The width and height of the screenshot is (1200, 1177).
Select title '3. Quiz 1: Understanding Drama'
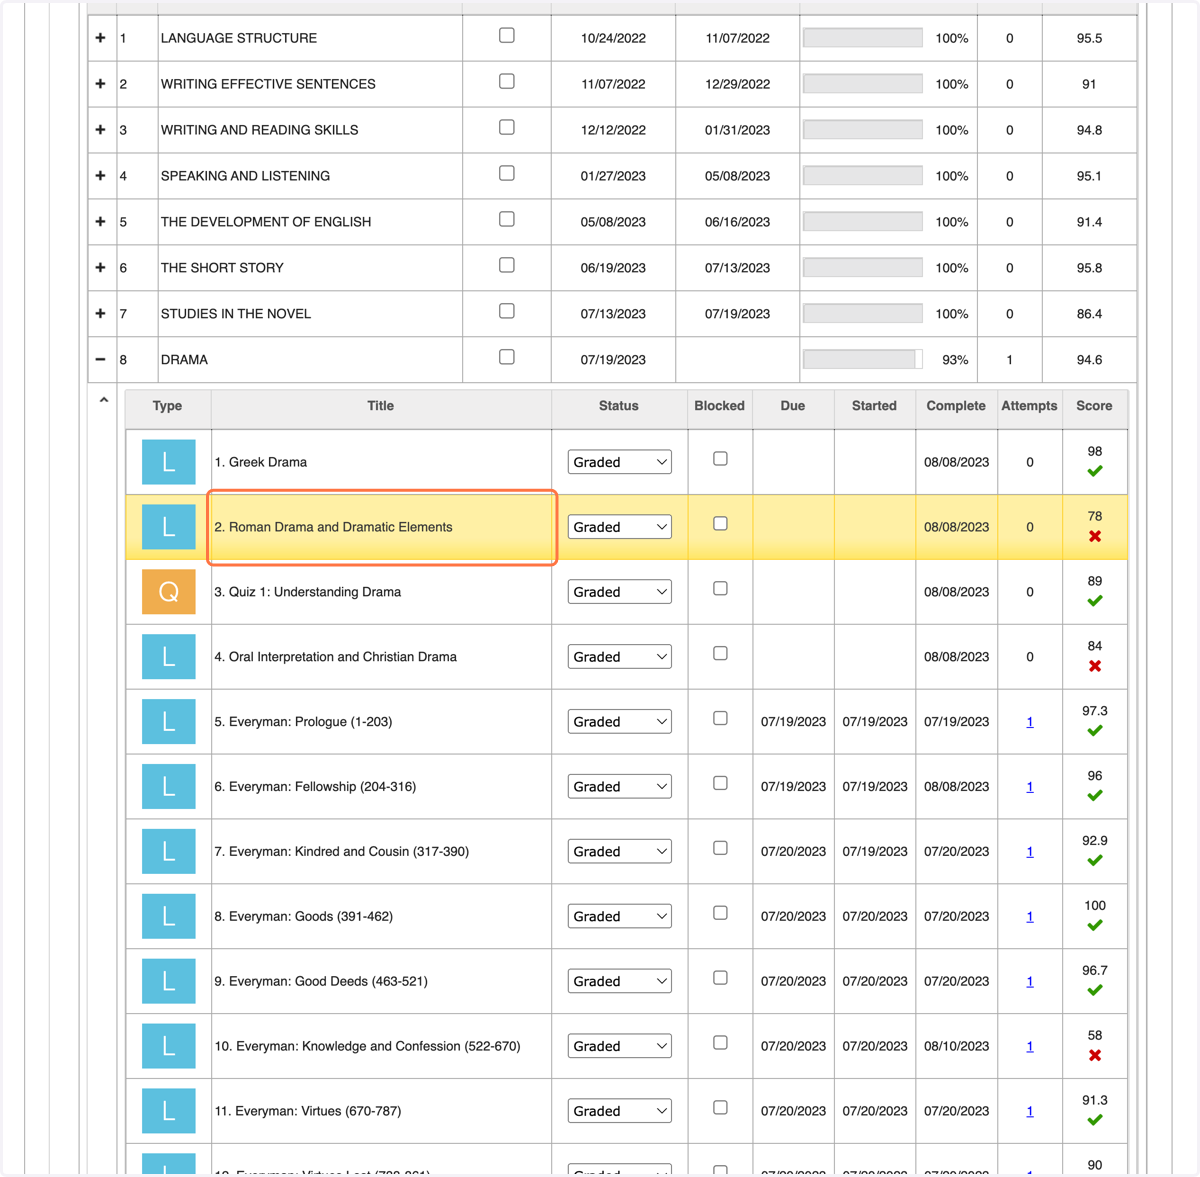(x=308, y=592)
